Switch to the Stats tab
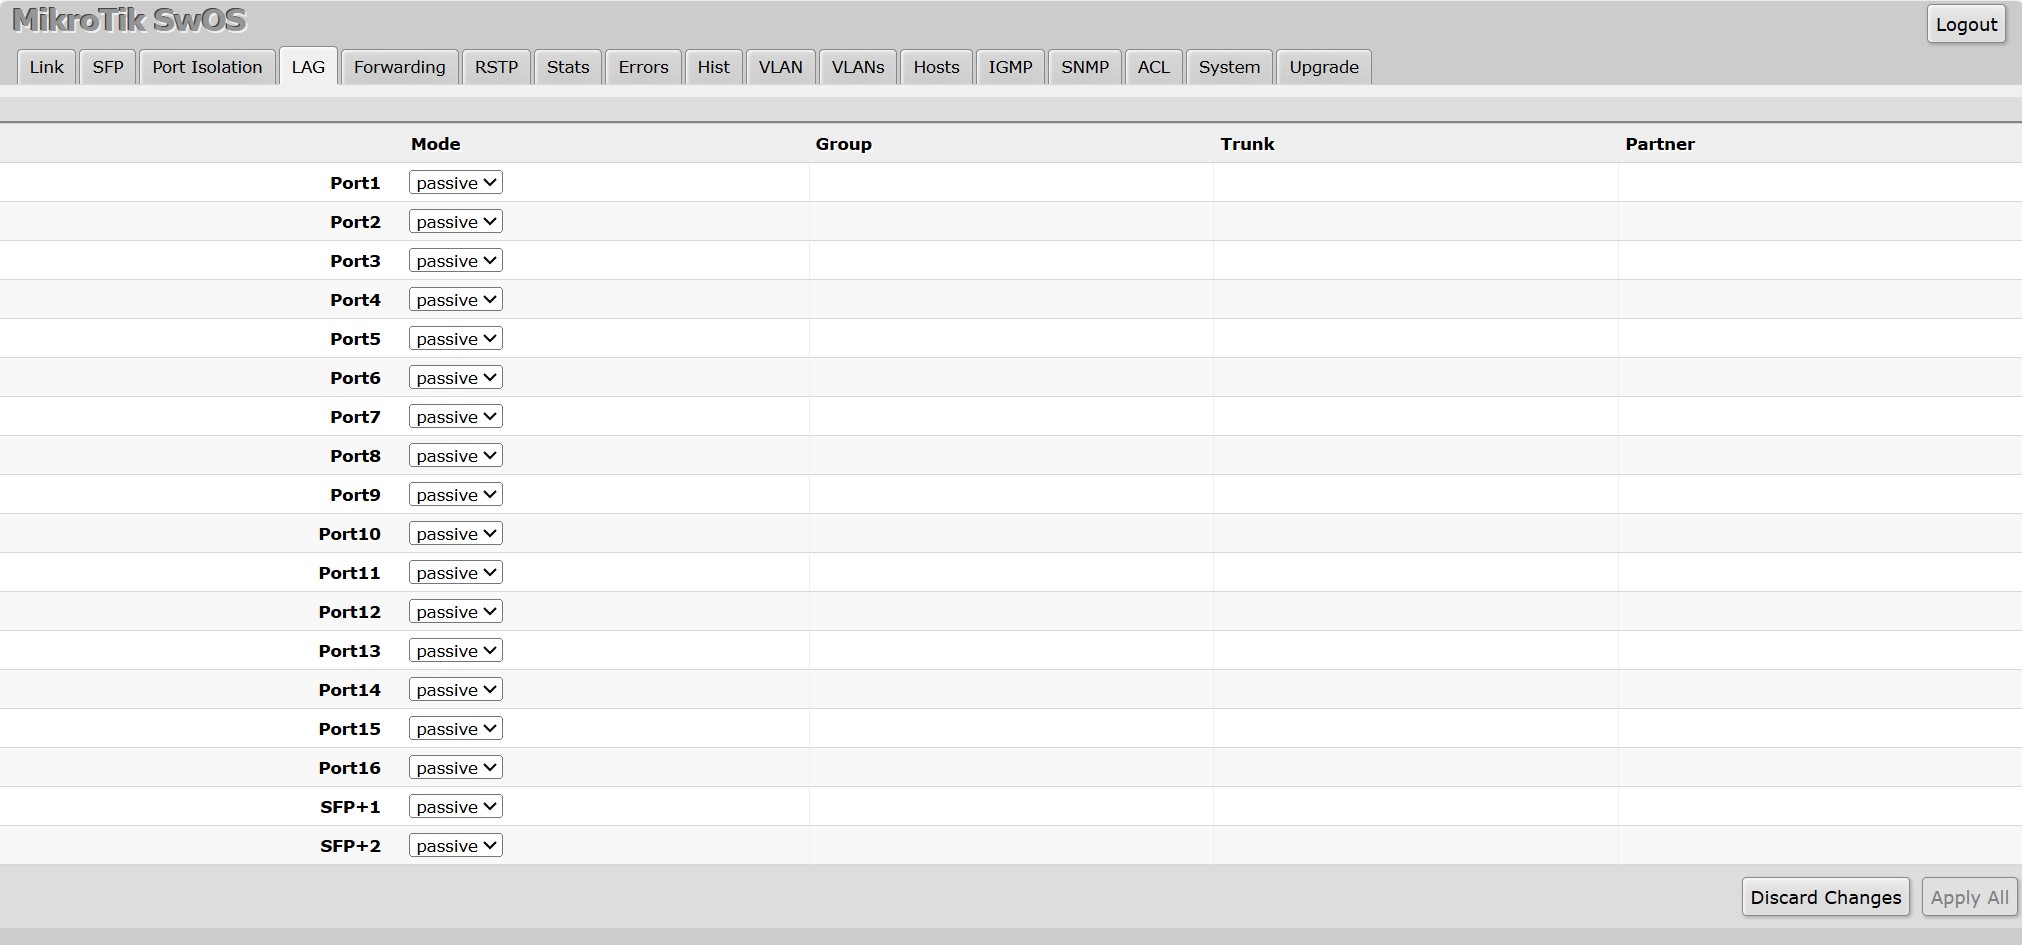This screenshot has height=945, width=2022. pos(568,67)
